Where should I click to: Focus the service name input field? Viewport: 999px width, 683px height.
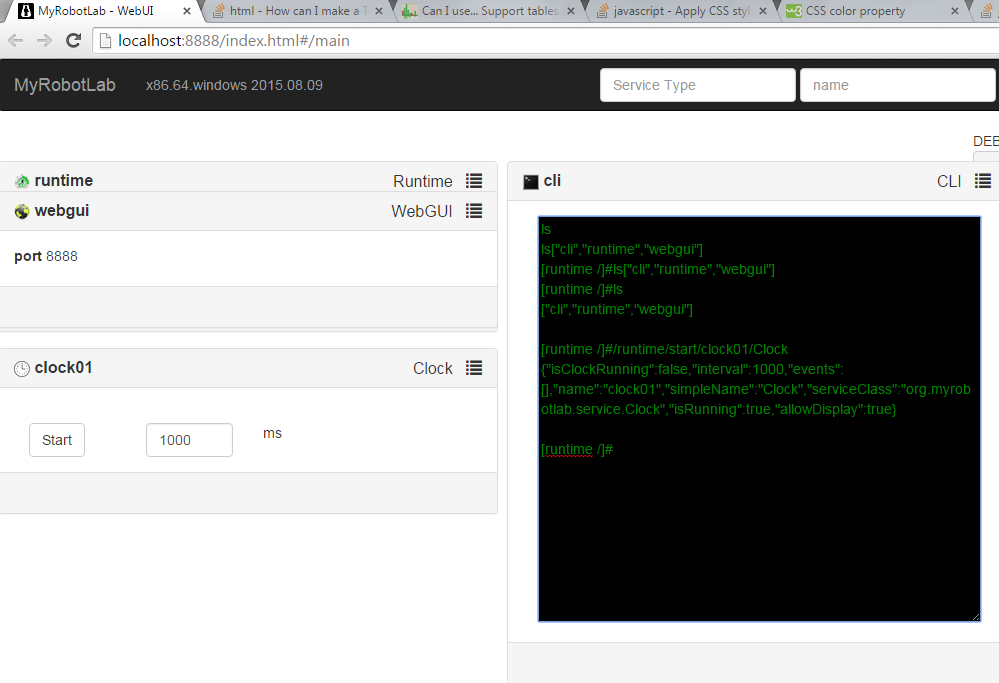[898, 85]
